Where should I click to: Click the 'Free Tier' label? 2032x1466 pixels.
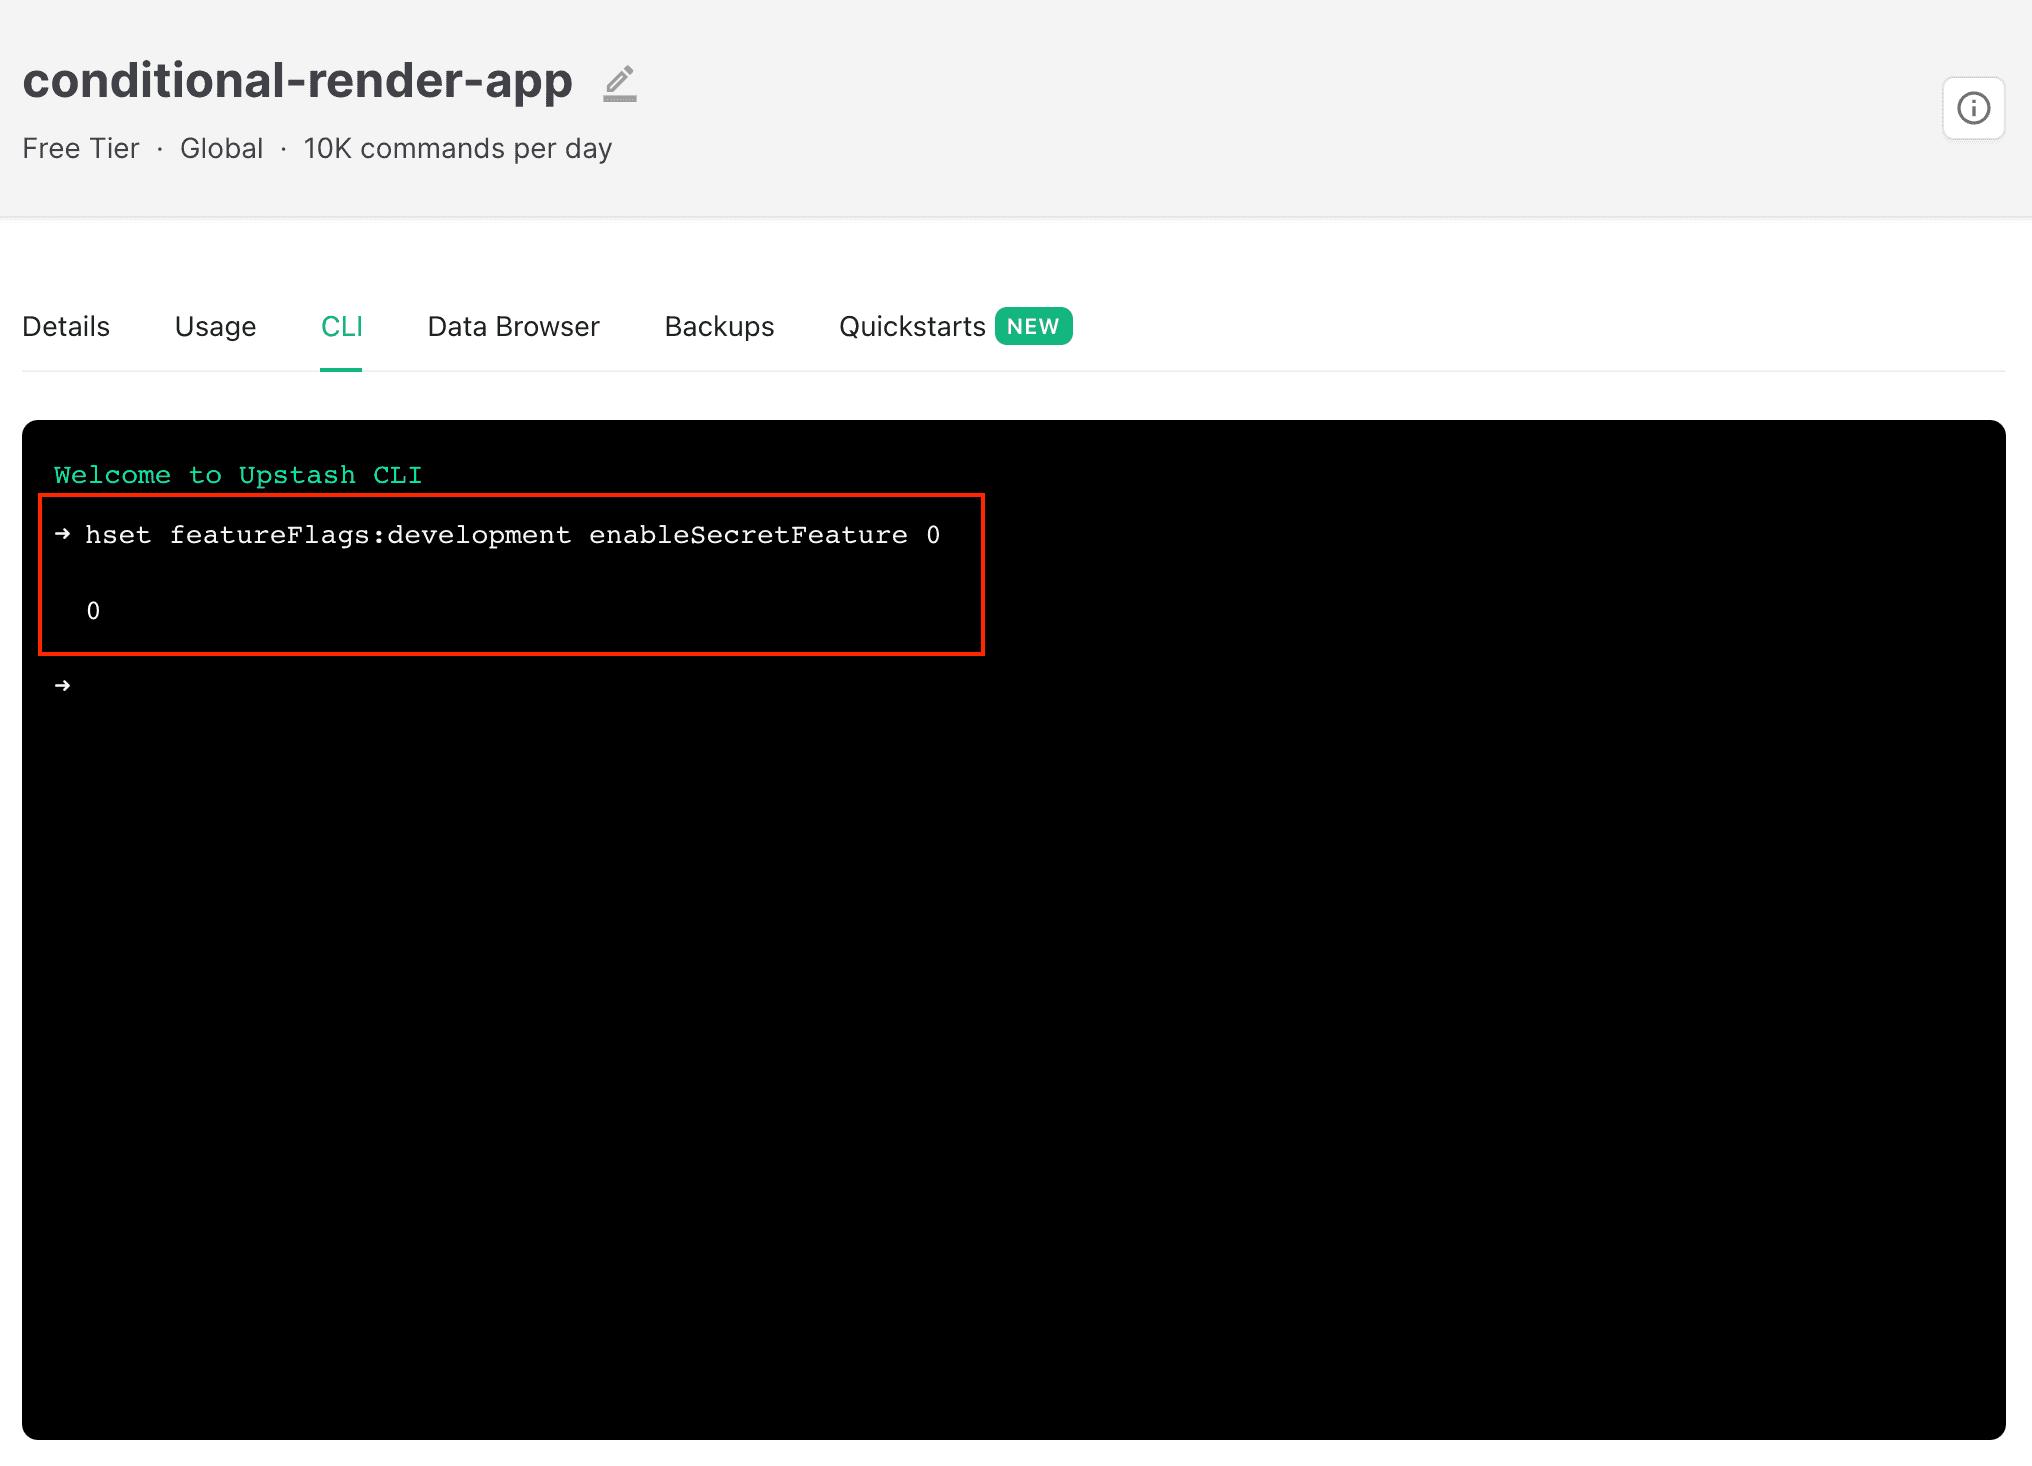point(81,149)
